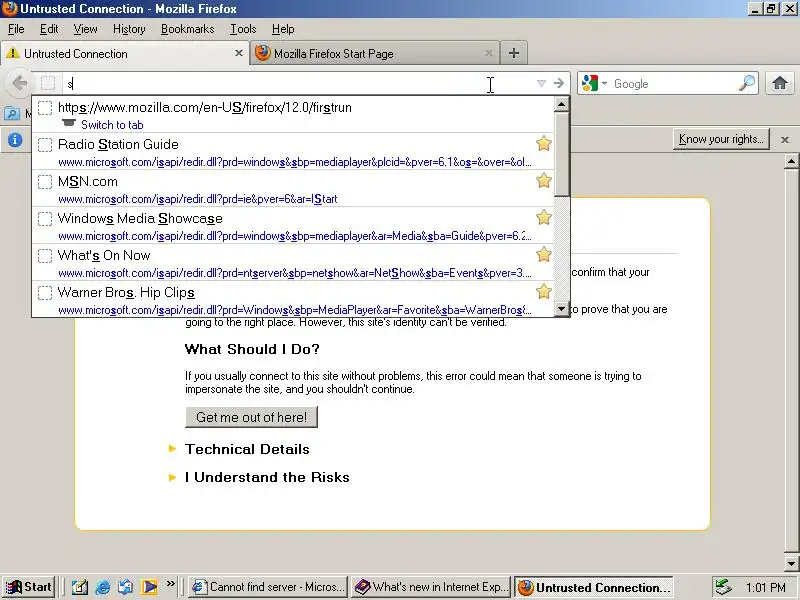Click the bookmarks toolbar item icon
The width and height of the screenshot is (800, 600).
pos(12,113)
